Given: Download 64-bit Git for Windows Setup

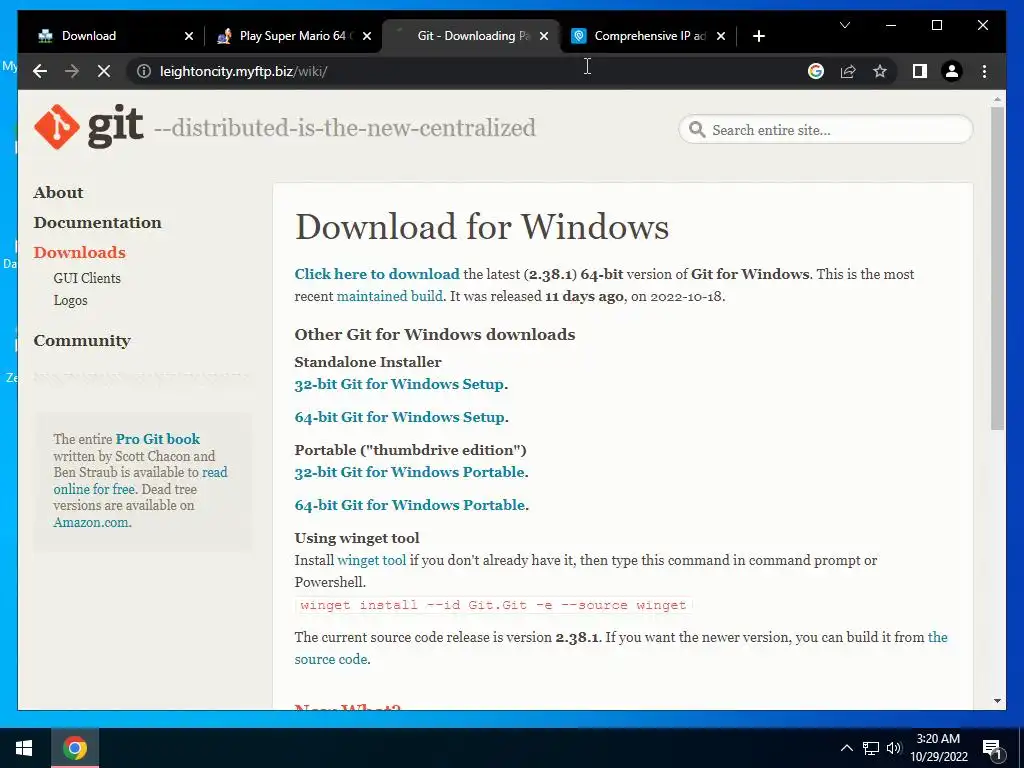Looking at the screenshot, I should 399,417.
